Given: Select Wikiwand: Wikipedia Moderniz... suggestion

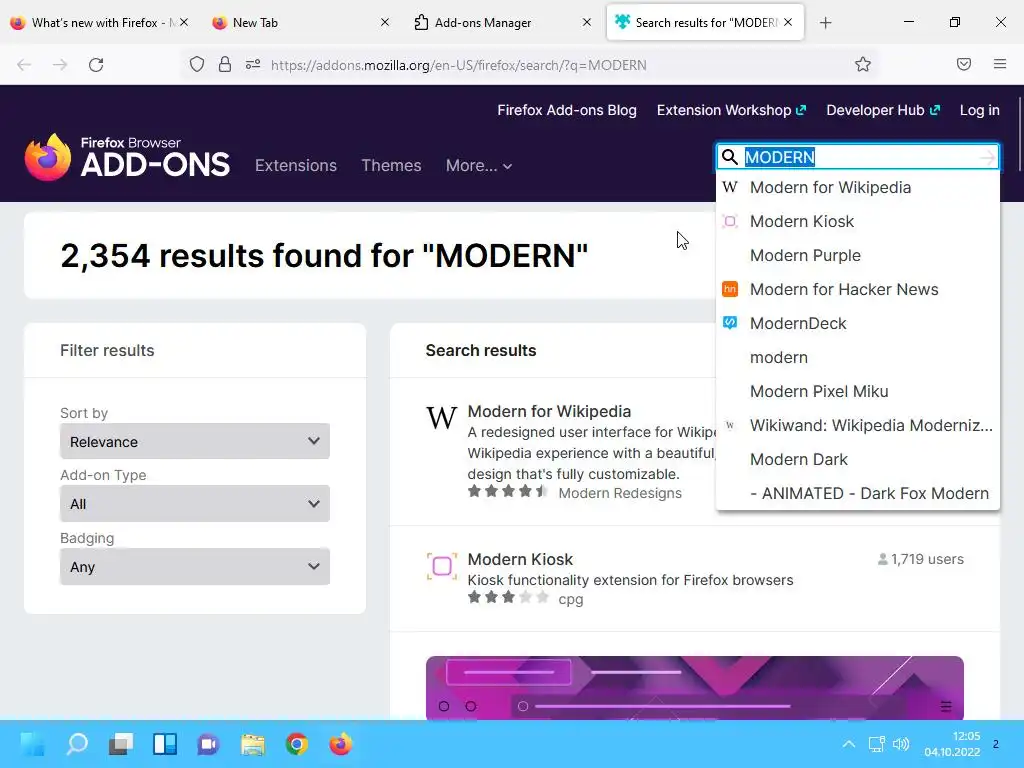Looking at the screenshot, I should pyautogui.click(x=857, y=425).
